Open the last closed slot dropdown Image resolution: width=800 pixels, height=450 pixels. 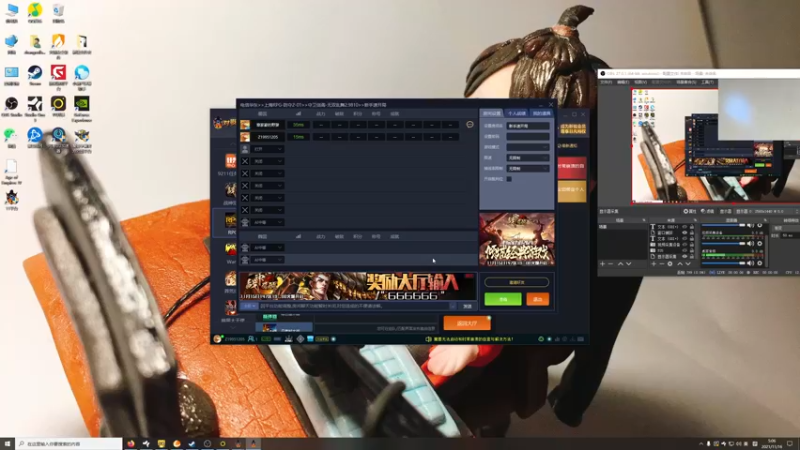click(x=268, y=210)
